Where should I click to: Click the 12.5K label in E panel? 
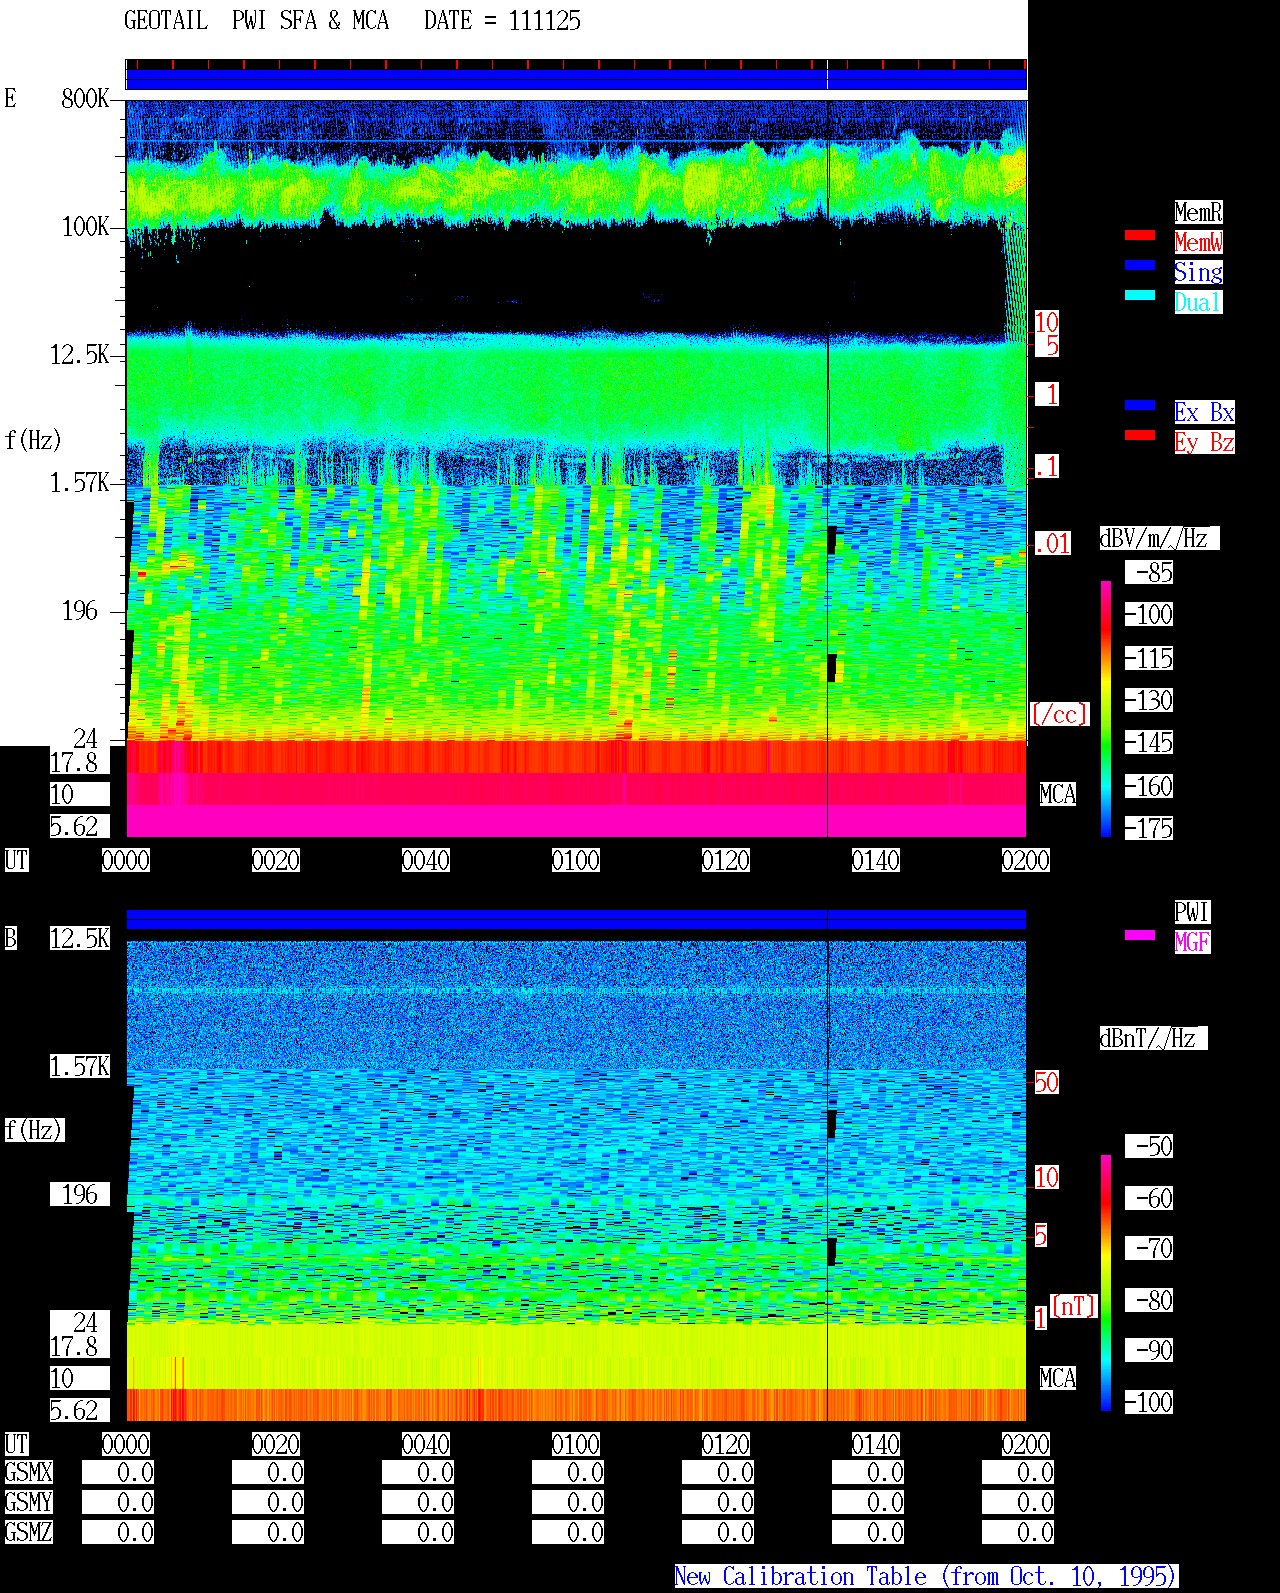click(x=80, y=354)
